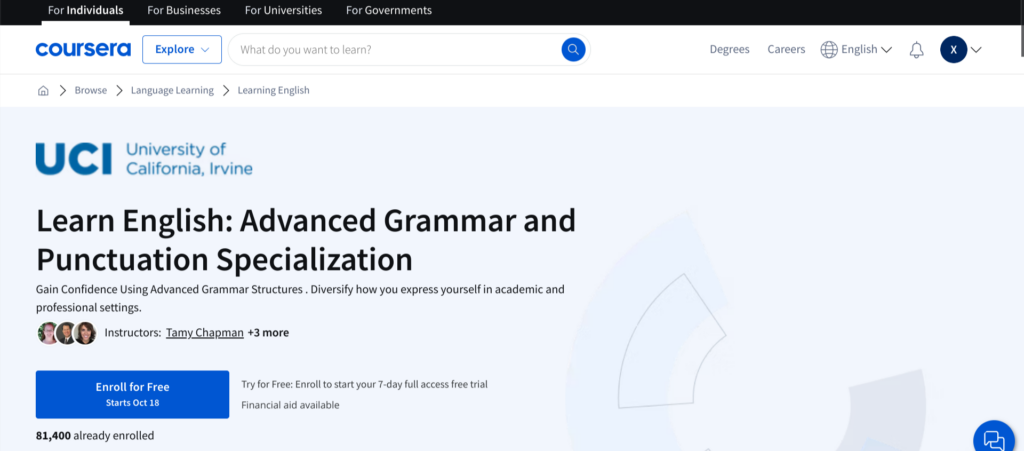
Task: Click the blue search magnifier button
Action: click(x=573, y=49)
